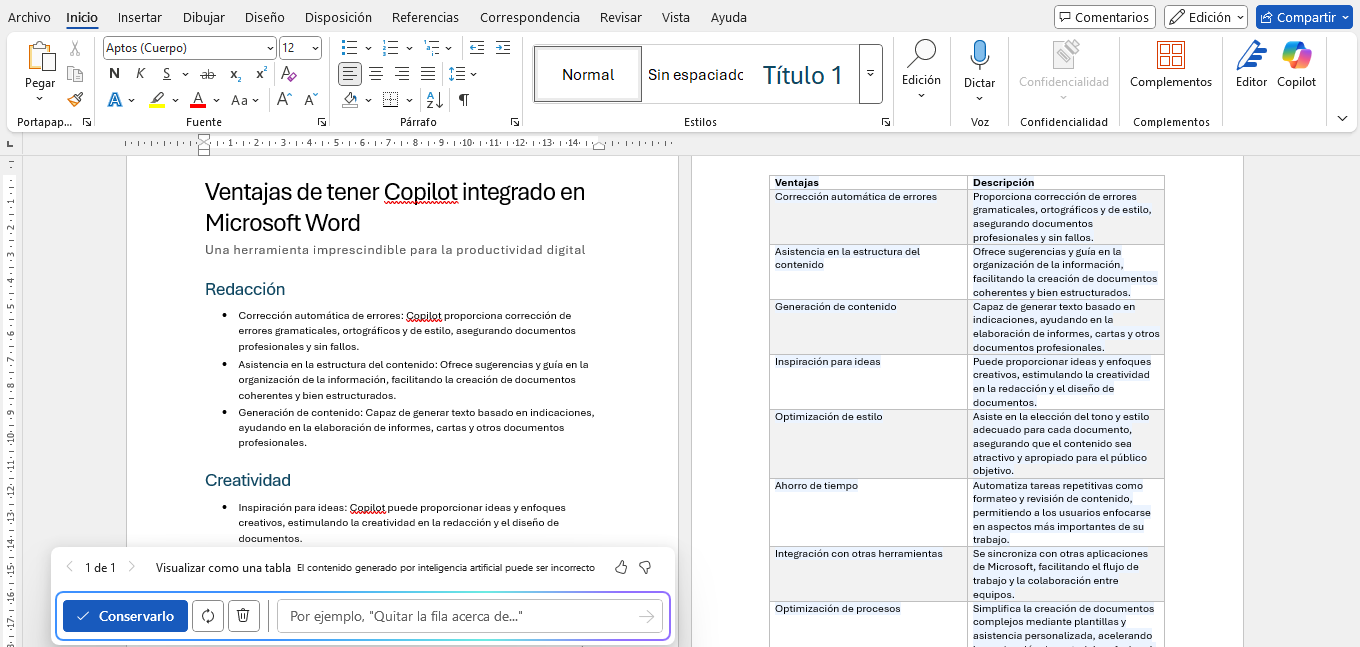Go to previous Copilot draft arrow
Image resolution: width=1360 pixels, height=647 pixels.
[69, 567]
